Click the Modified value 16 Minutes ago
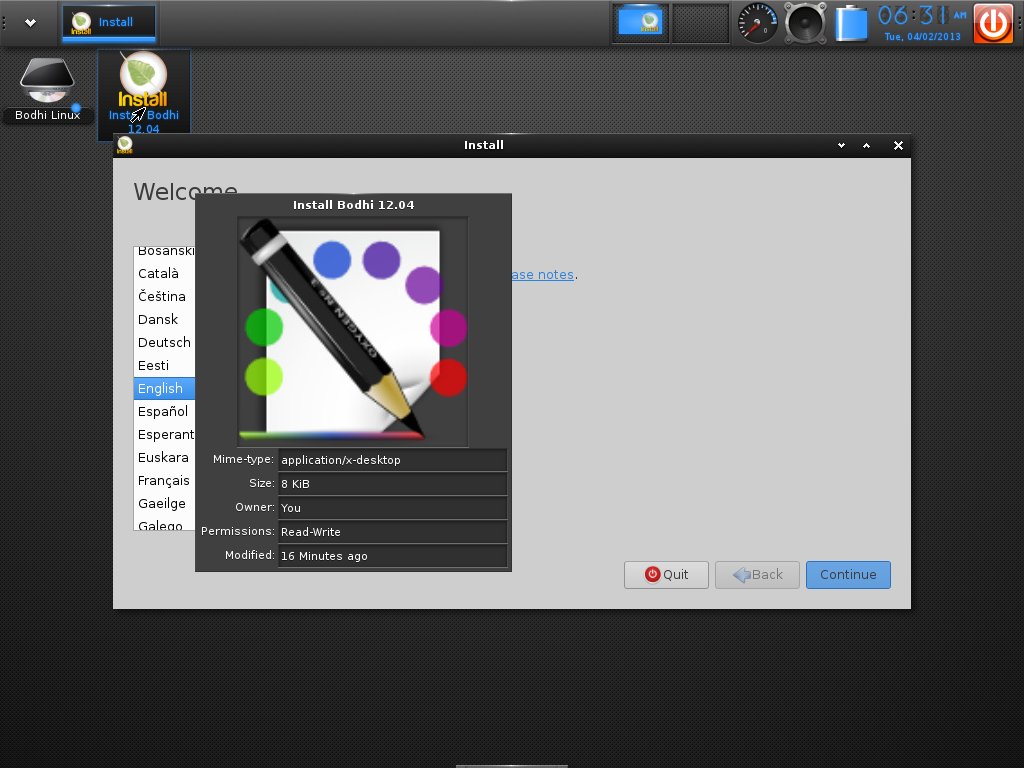The height and width of the screenshot is (768, 1024). click(392, 556)
